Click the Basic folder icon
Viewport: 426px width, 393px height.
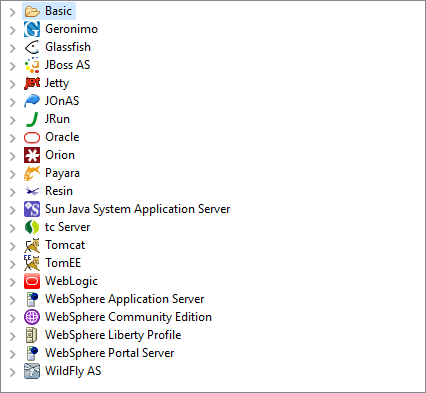click(x=32, y=11)
